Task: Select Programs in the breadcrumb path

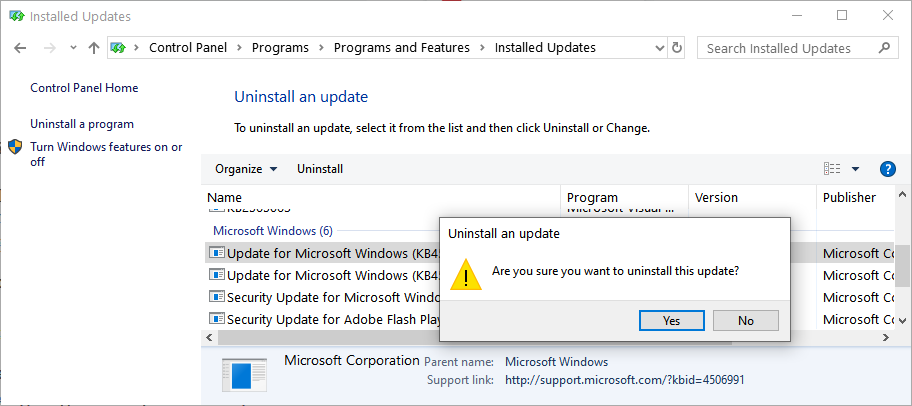Action: click(280, 48)
